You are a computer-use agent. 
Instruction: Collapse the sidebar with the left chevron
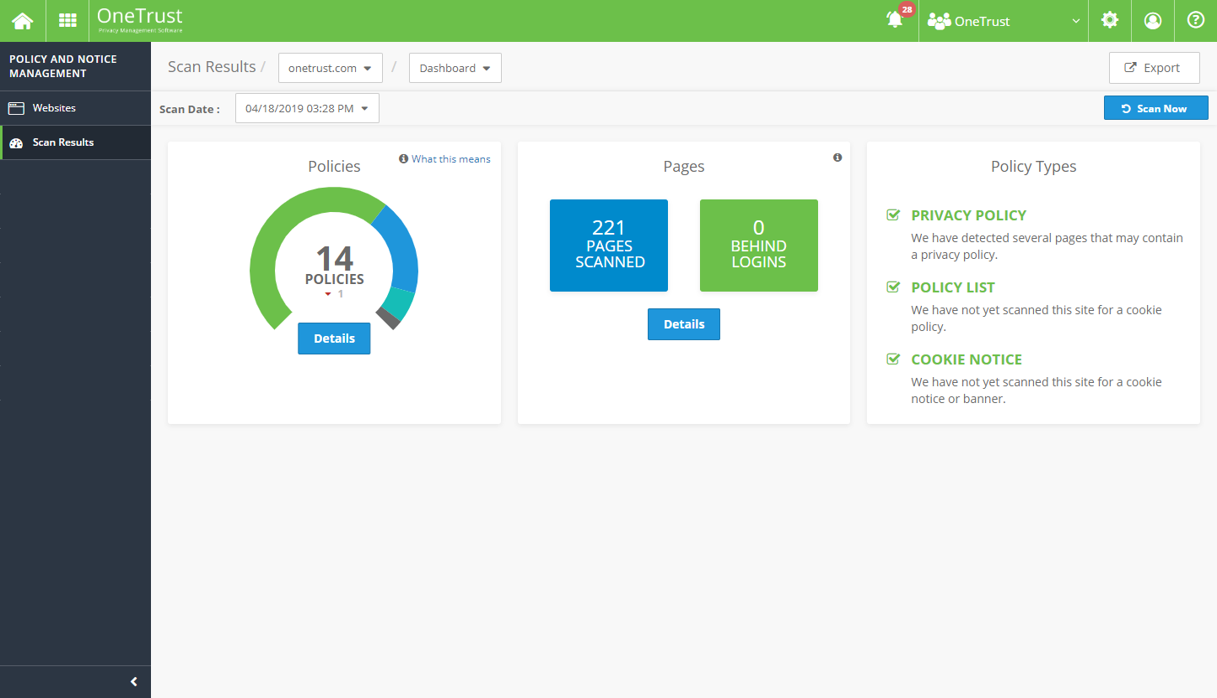coord(134,682)
